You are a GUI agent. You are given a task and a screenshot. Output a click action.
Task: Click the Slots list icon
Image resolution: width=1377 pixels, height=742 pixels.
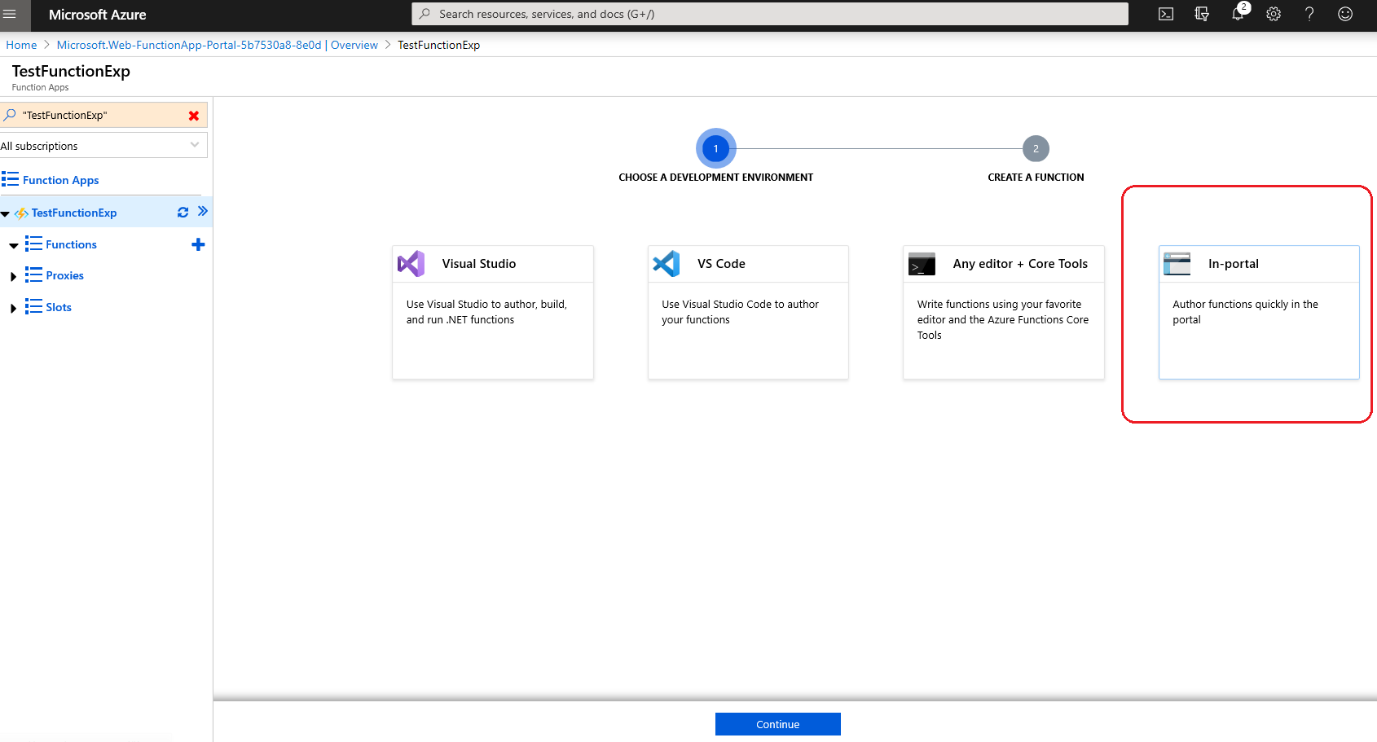(x=33, y=307)
